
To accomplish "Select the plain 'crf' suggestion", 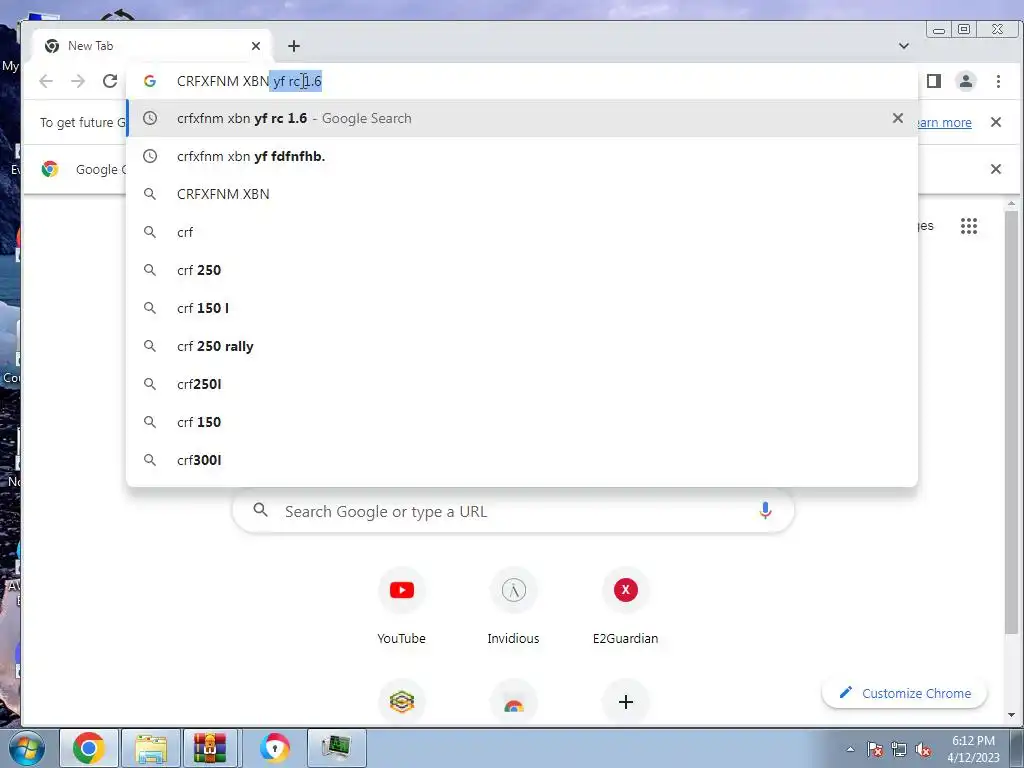I will click(x=522, y=232).
